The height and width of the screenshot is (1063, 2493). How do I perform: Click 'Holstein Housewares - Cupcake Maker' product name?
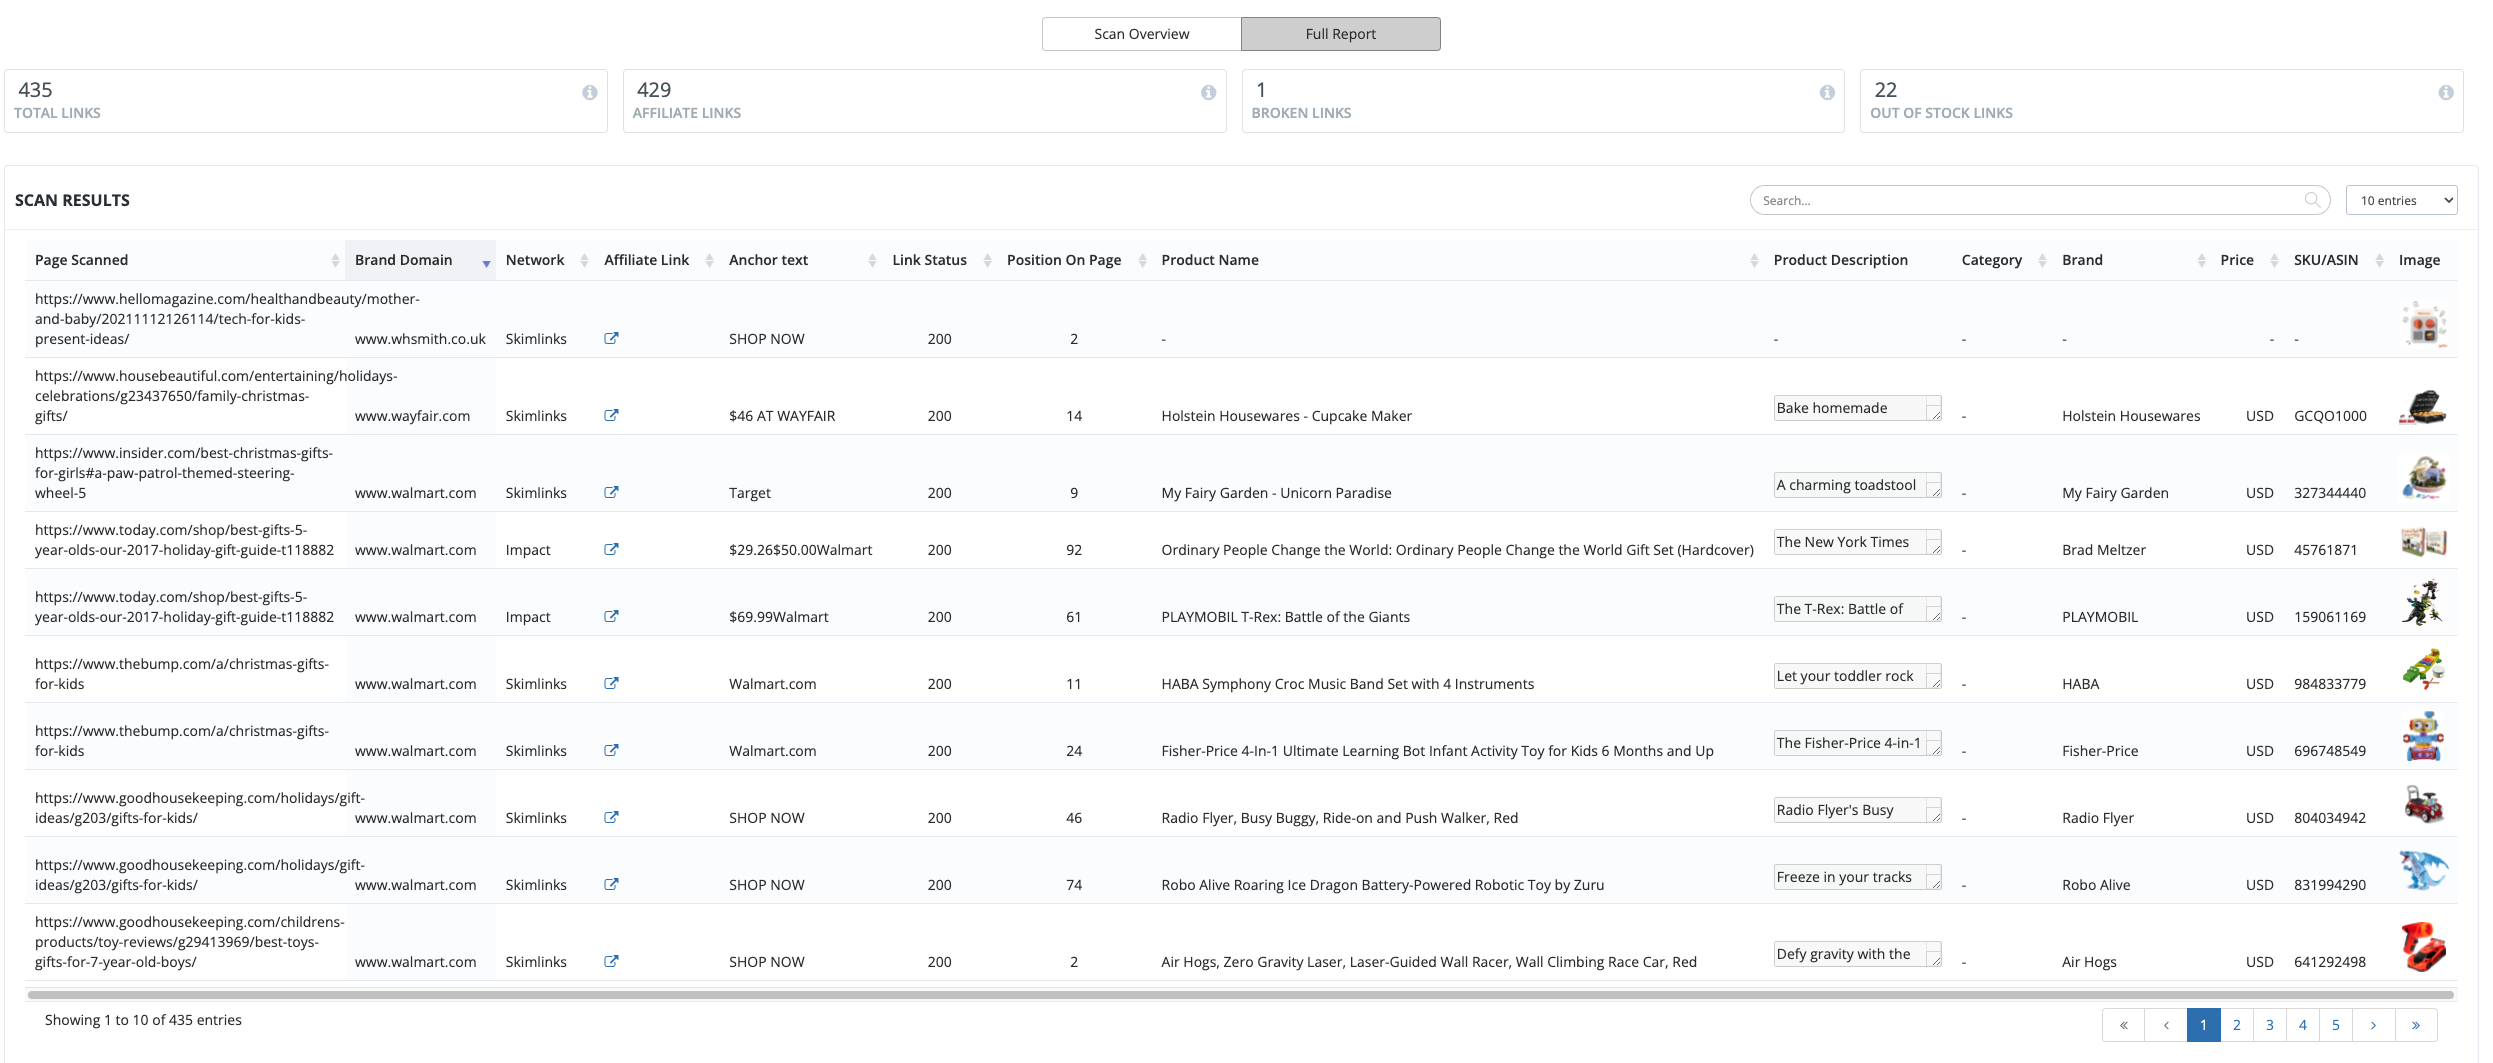[x=1286, y=416]
